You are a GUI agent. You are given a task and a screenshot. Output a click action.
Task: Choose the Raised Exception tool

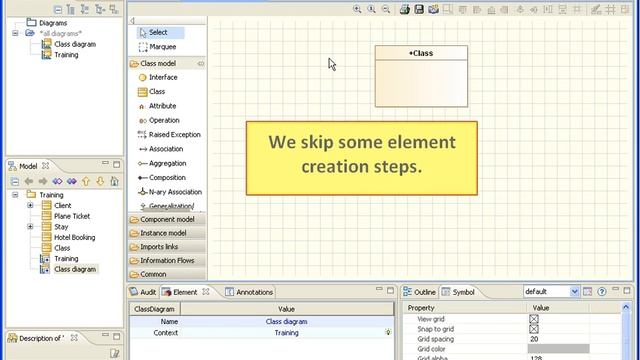[169, 134]
